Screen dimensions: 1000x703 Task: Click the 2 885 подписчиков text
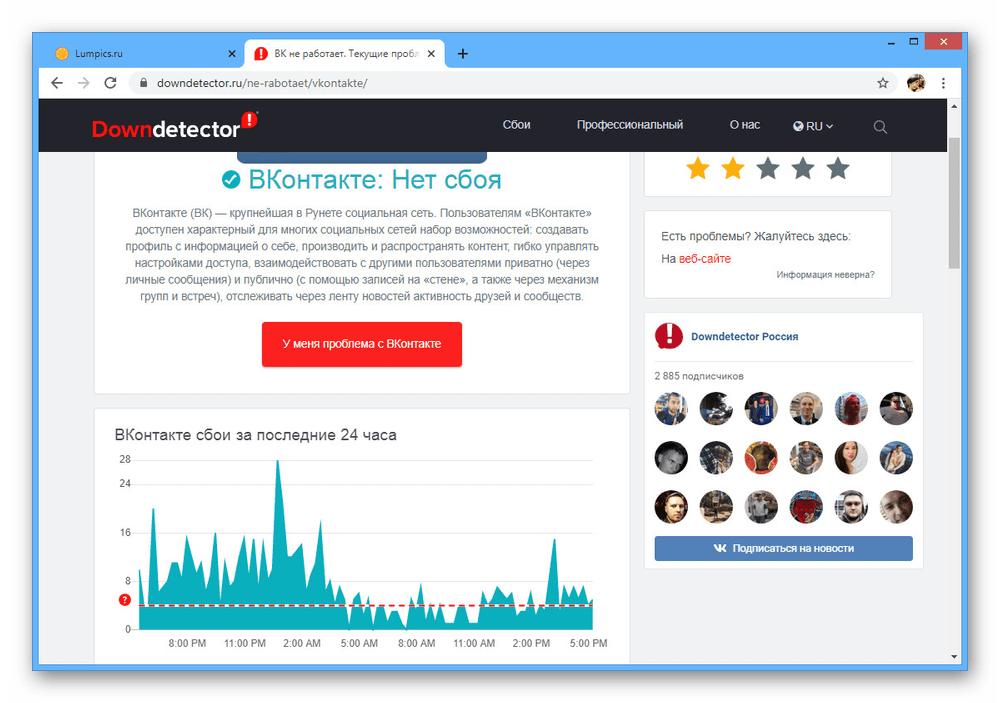(699, 376)
